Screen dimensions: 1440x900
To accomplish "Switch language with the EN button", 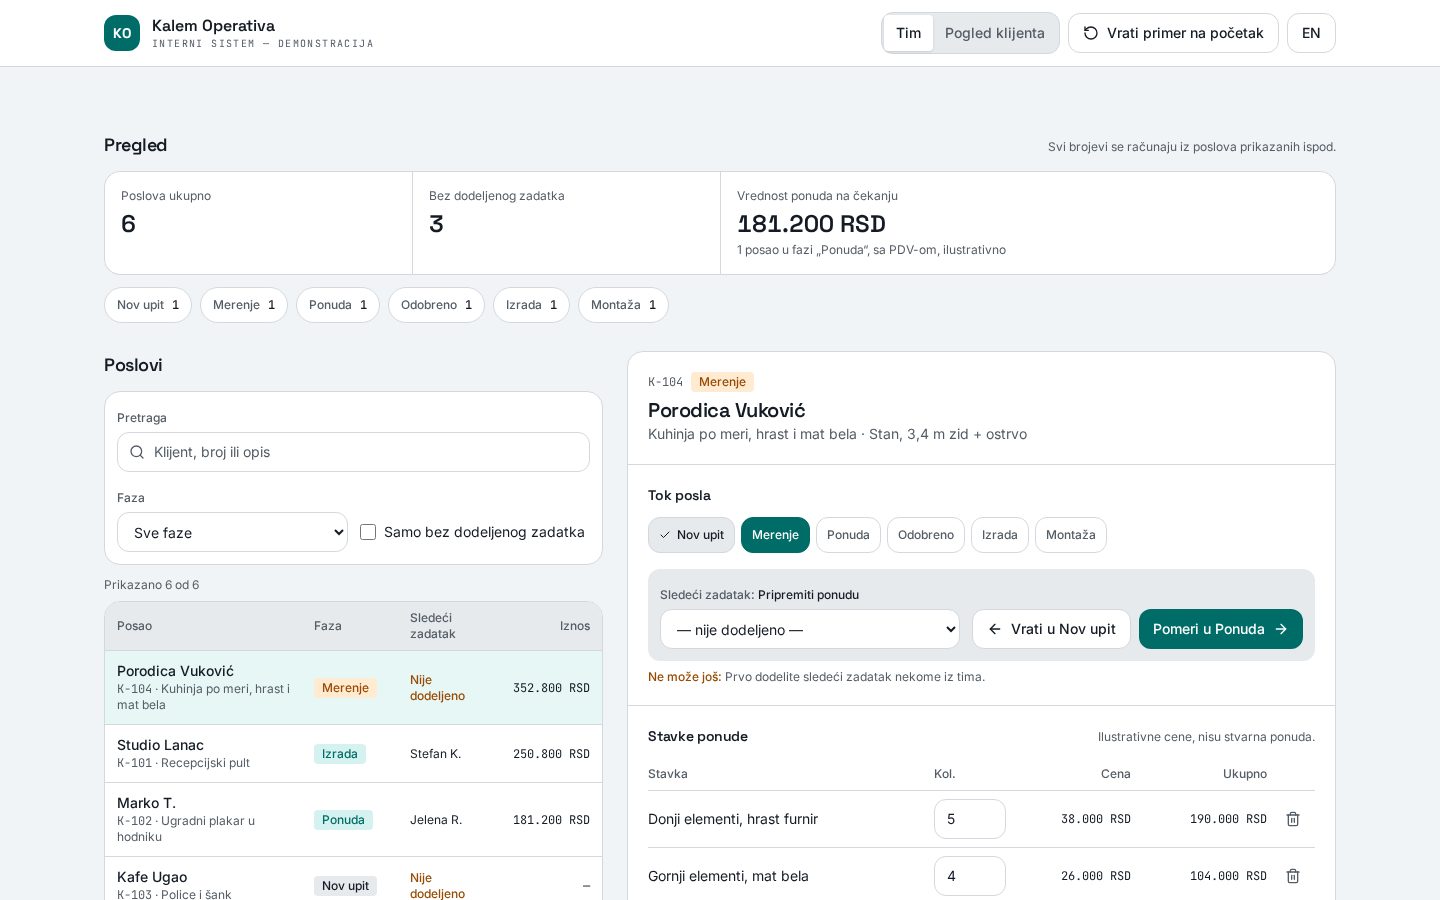I will coord(1311,33).
